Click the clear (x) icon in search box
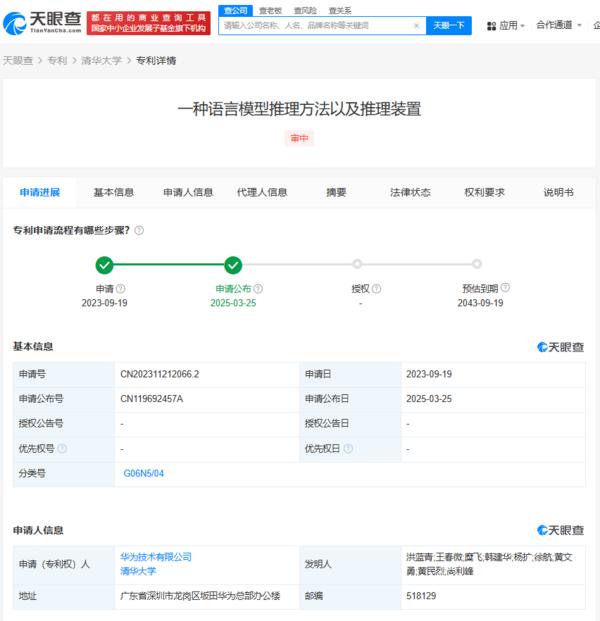This screenshot has height=621, width=600. point(416,25)
